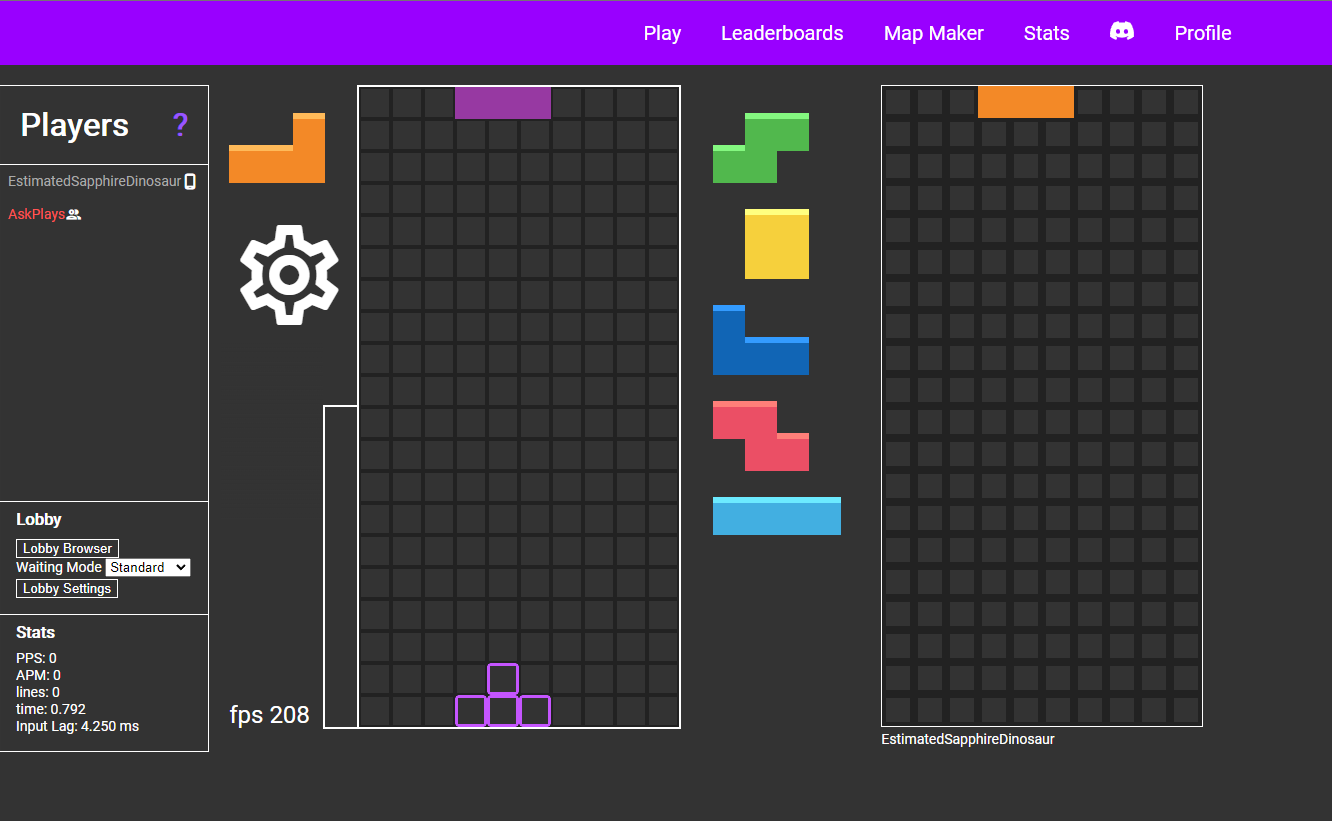
Task: Click the group icon beside AskPlays
Action: tap(73, 214)
